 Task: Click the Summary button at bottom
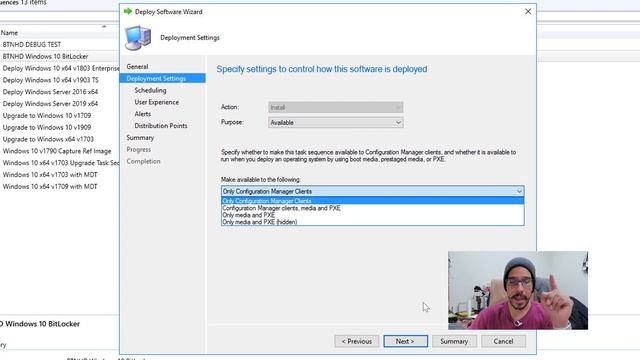click(x=454, y=341)
